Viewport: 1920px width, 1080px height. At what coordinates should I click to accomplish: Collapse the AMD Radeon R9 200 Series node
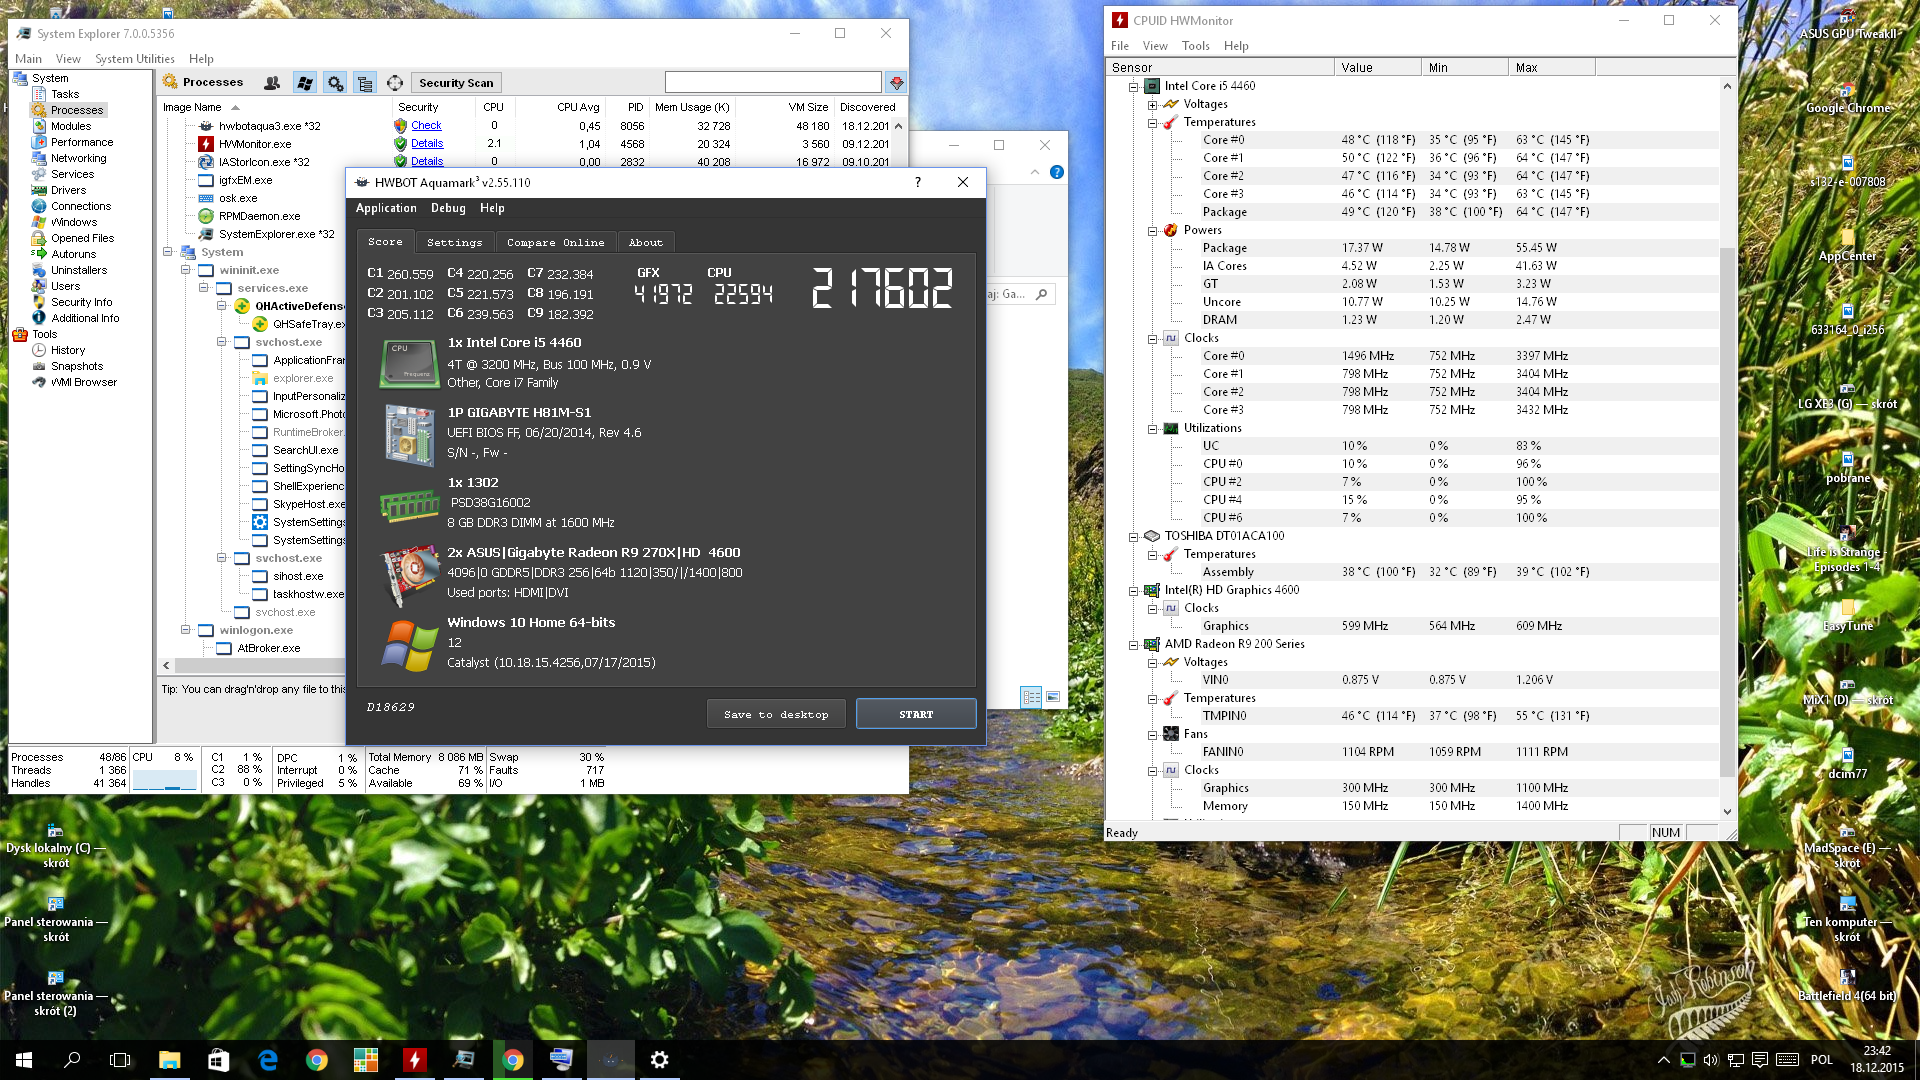click(x=1134, y=645)
